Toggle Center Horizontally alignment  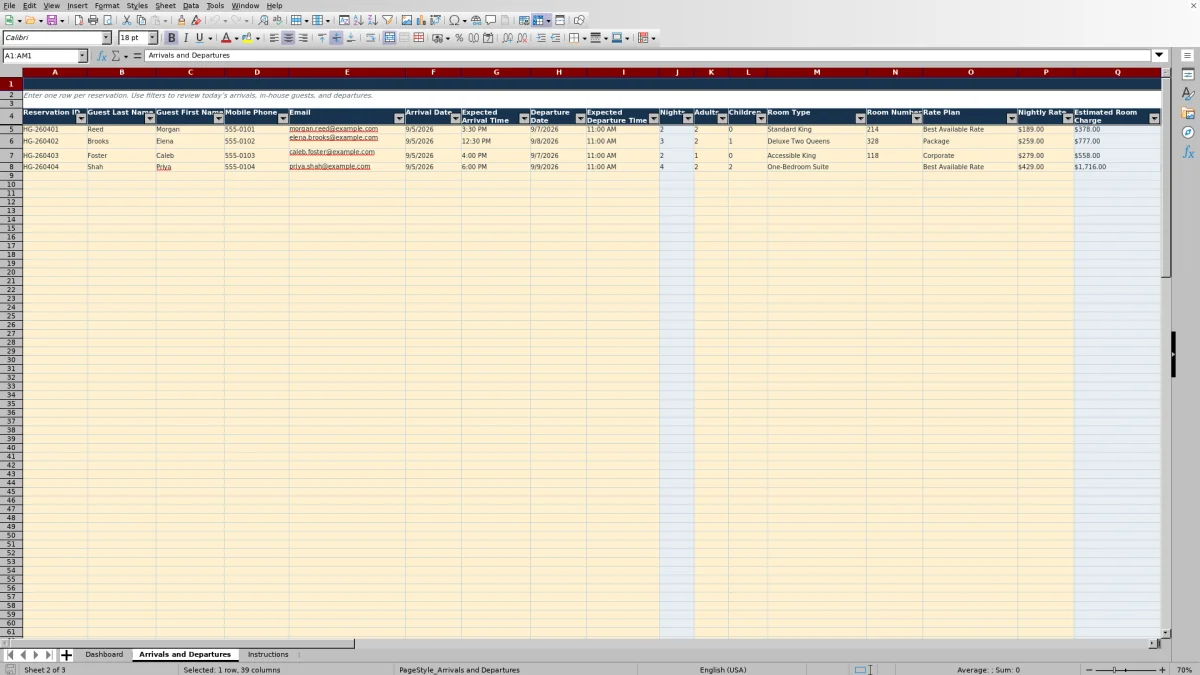coord(288,38)
